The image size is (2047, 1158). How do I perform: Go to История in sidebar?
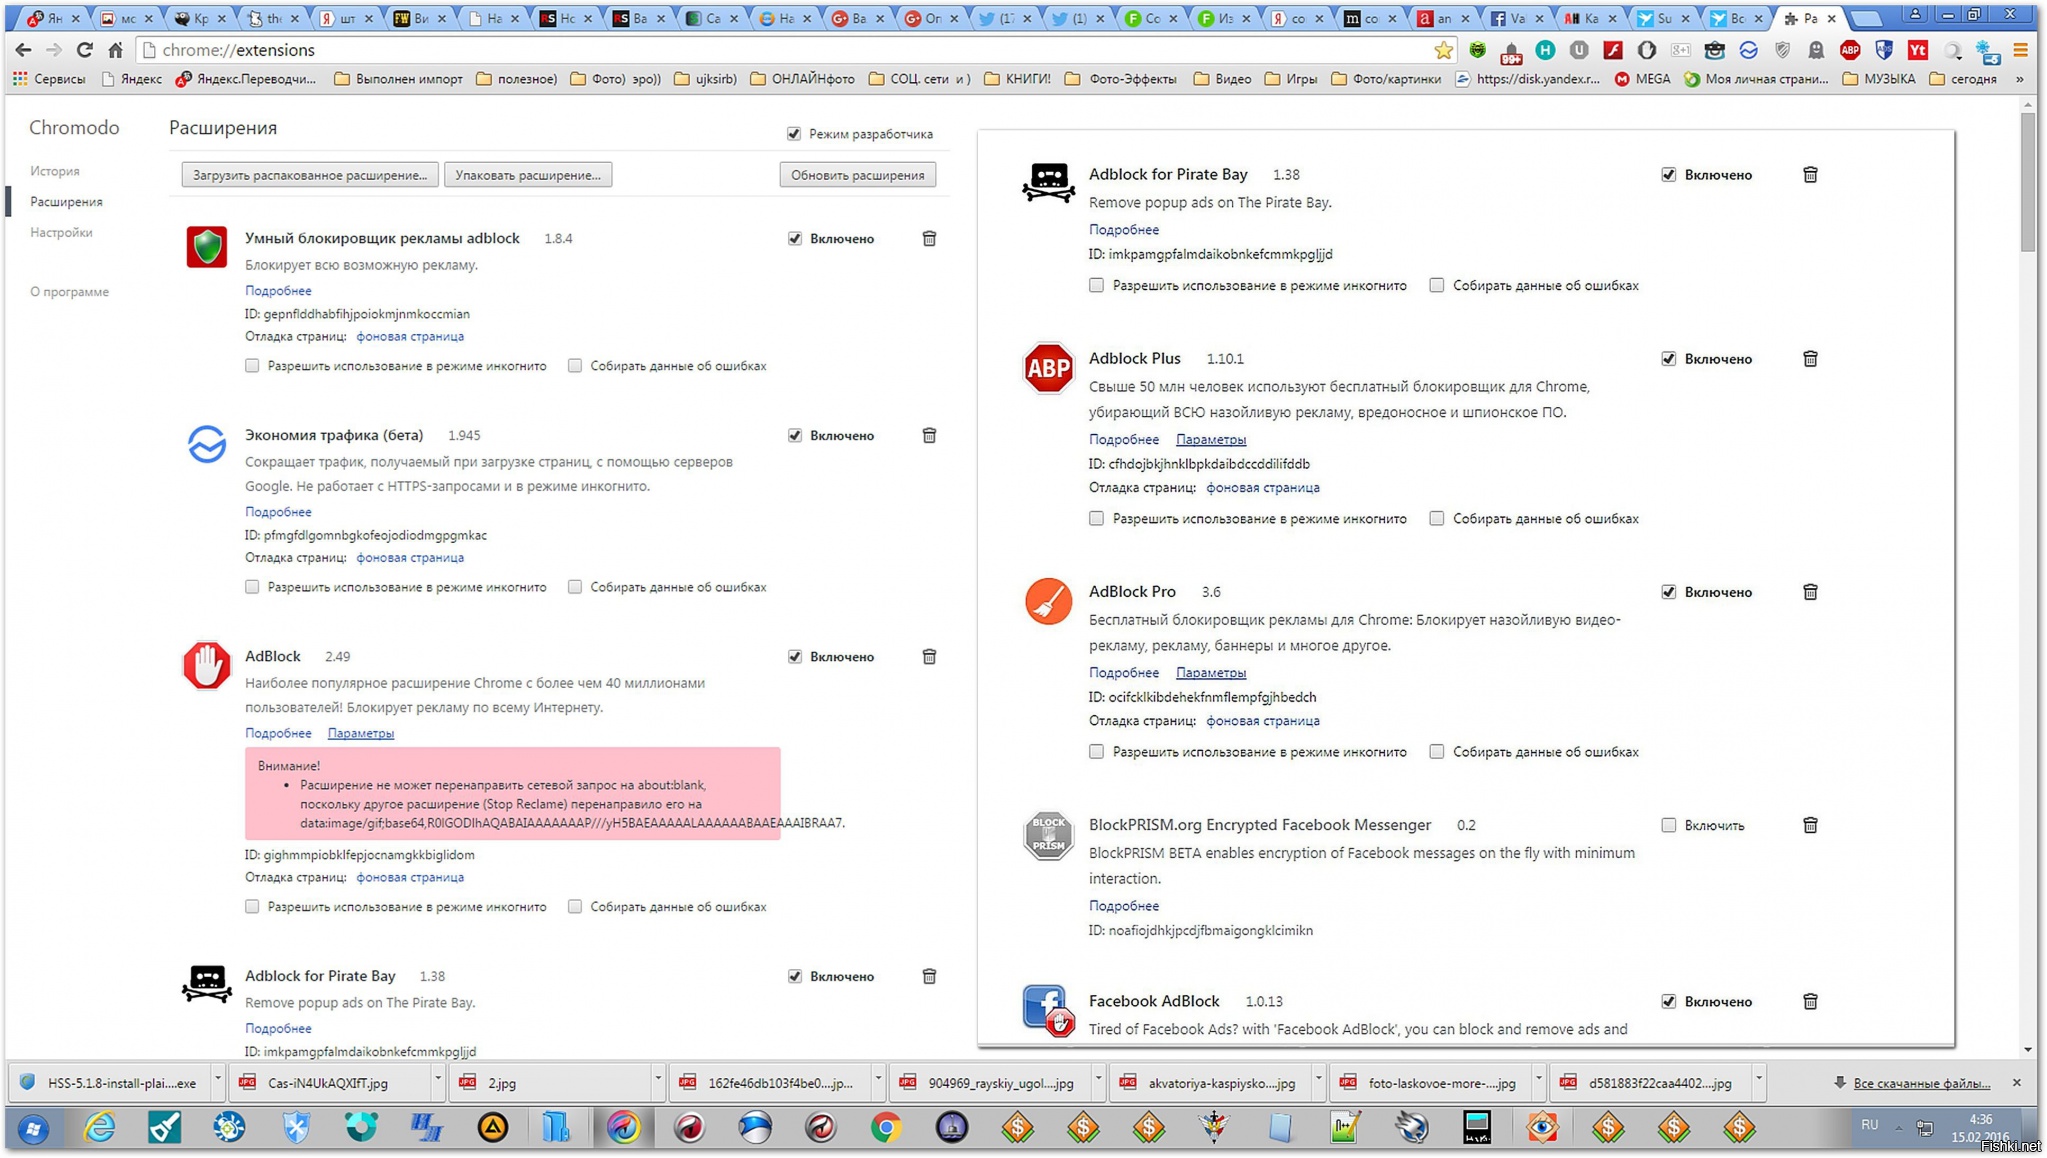click(55, 171)
